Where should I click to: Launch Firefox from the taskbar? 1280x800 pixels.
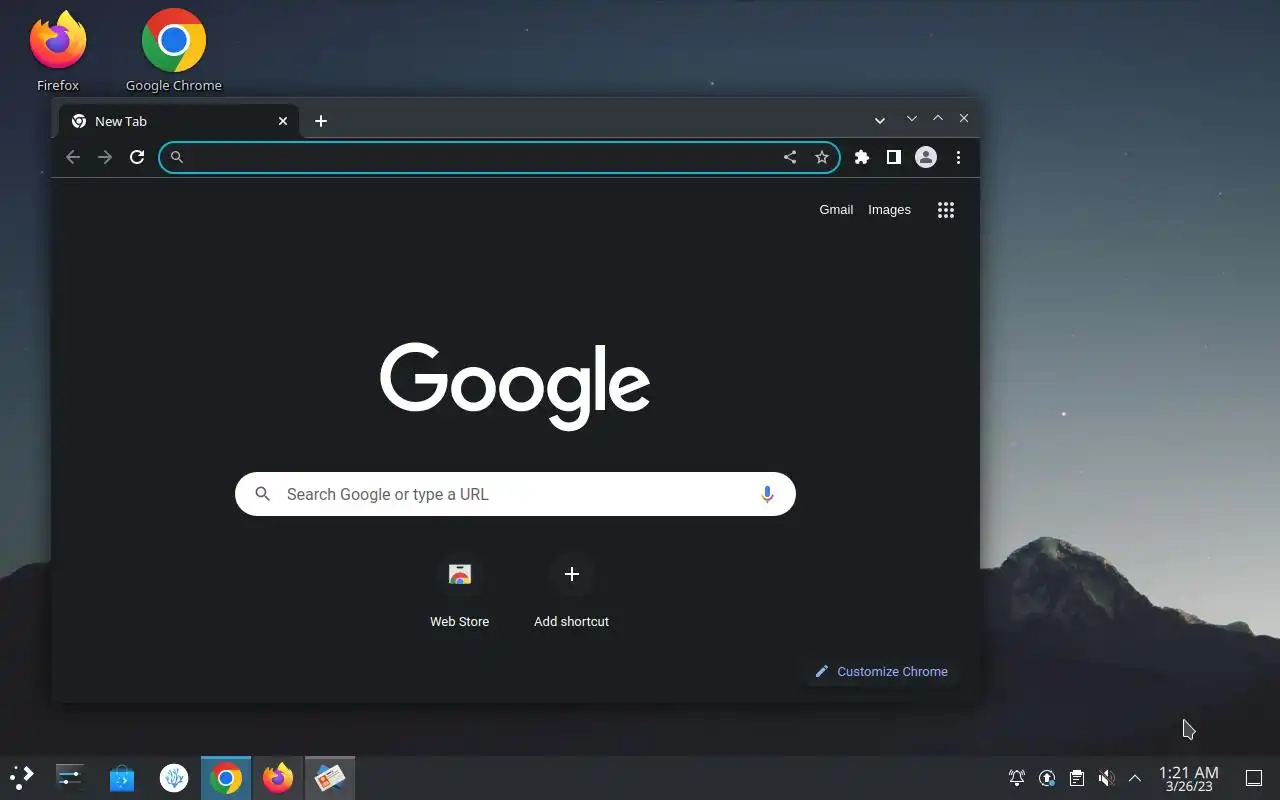(278, 777)
